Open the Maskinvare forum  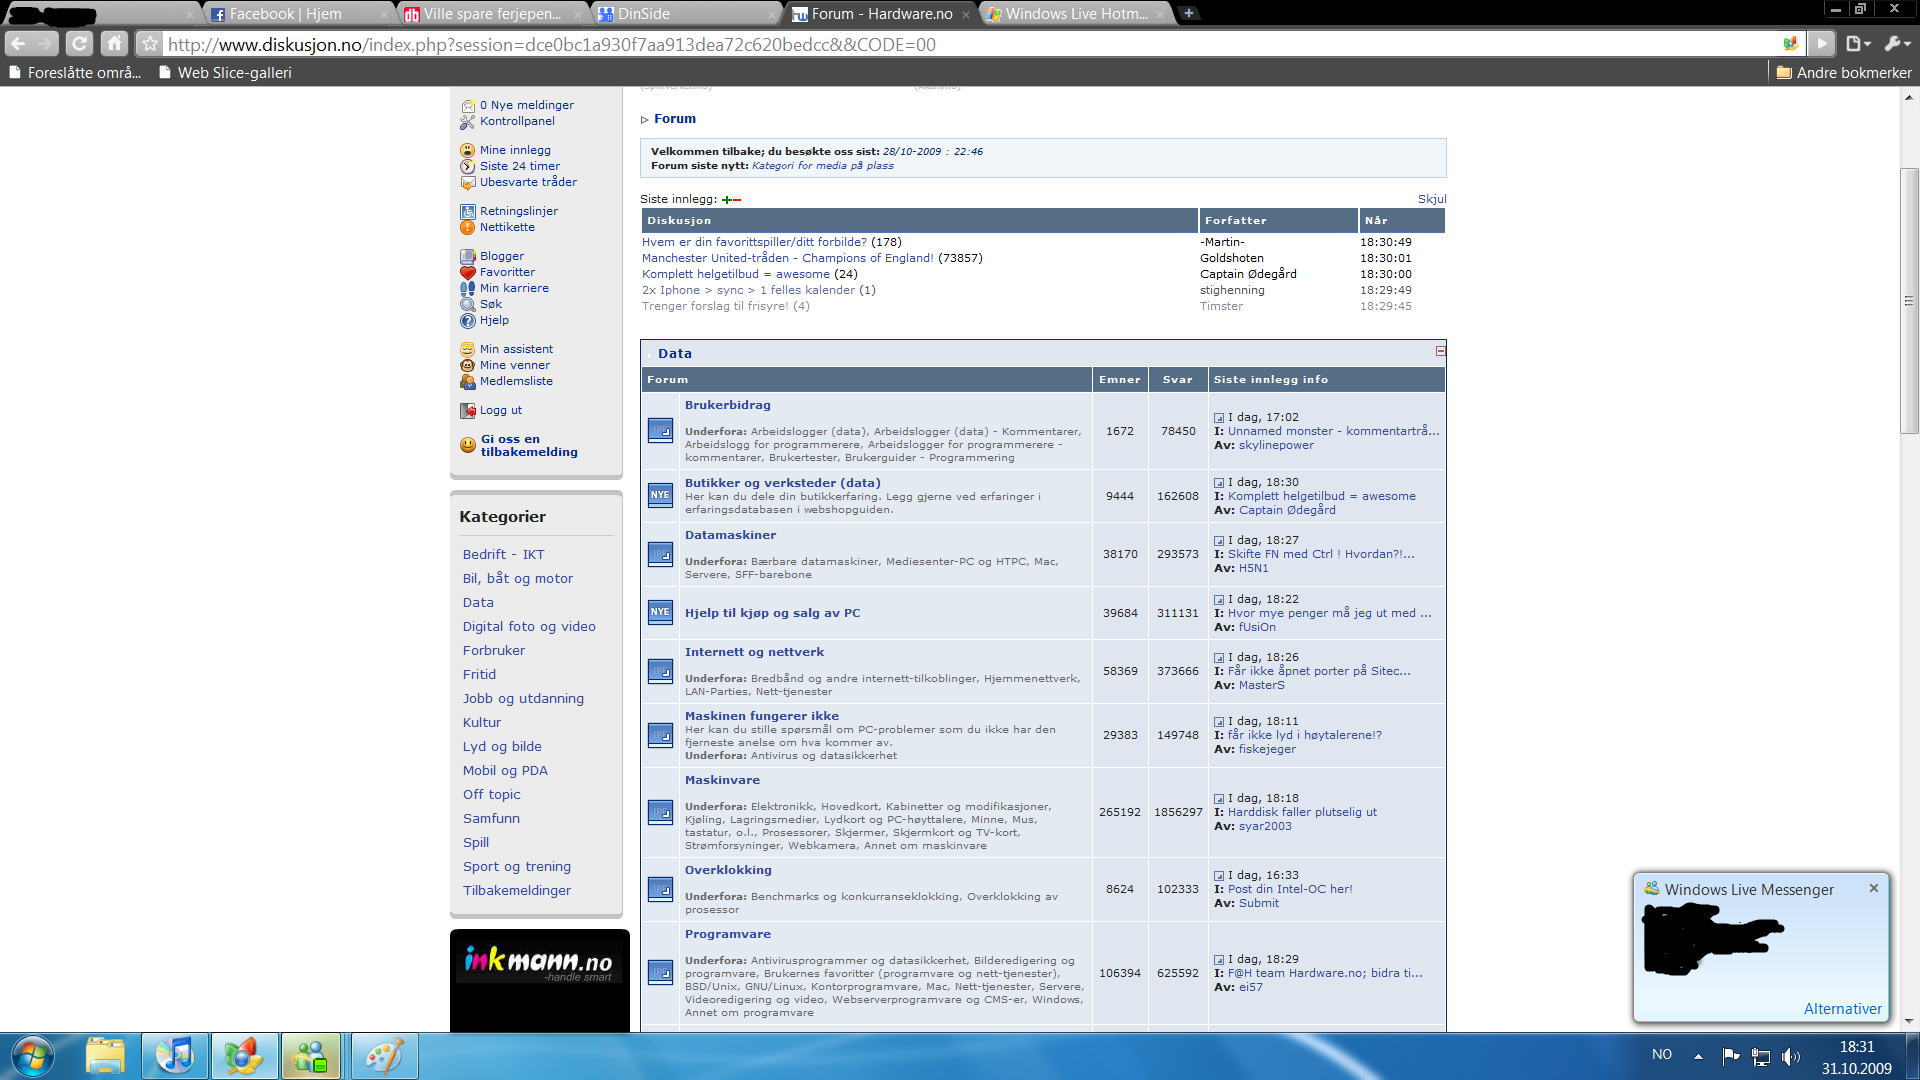tap(722, 780)
